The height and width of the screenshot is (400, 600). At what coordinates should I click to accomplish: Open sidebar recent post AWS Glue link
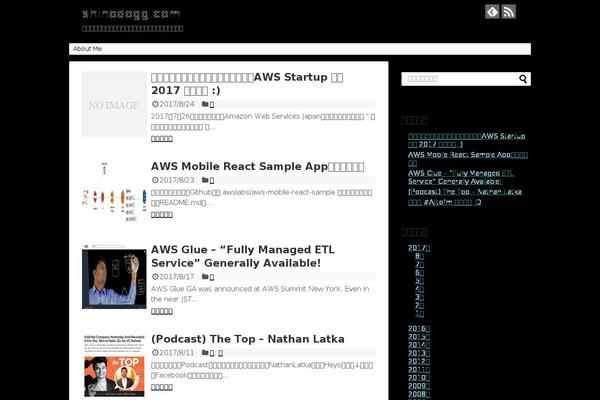click(x=461, y=177)
